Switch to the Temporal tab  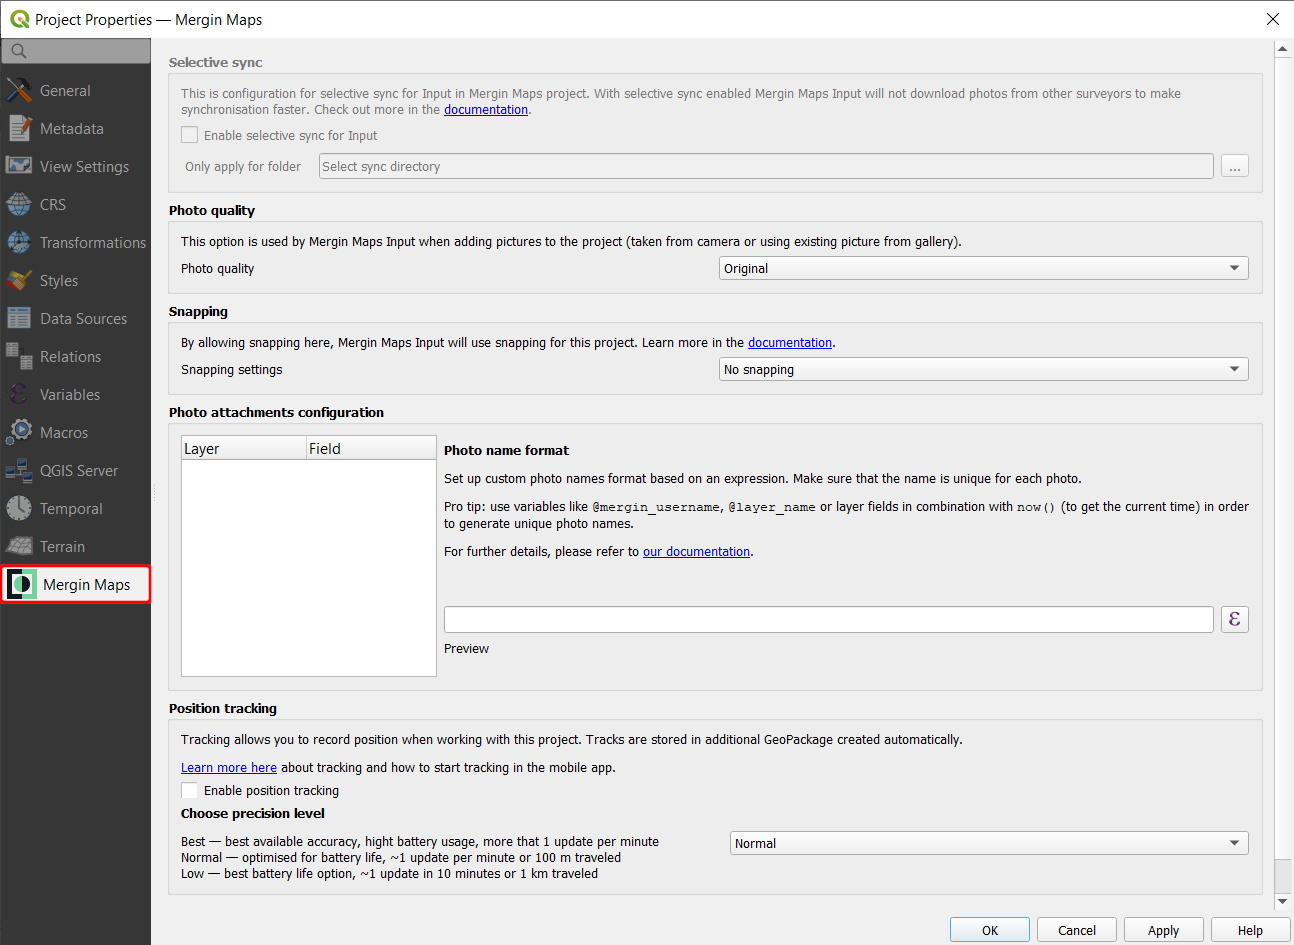[76, 508]
